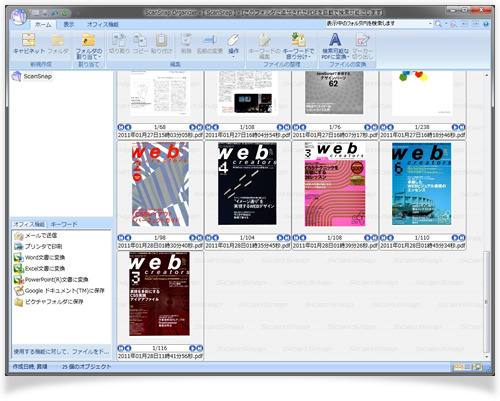The height and width of the screenshot is (401, 500).
Task: Click filename 2011年01月27日15時03分05秒.pdf
Action: click(x=160, y=135)
